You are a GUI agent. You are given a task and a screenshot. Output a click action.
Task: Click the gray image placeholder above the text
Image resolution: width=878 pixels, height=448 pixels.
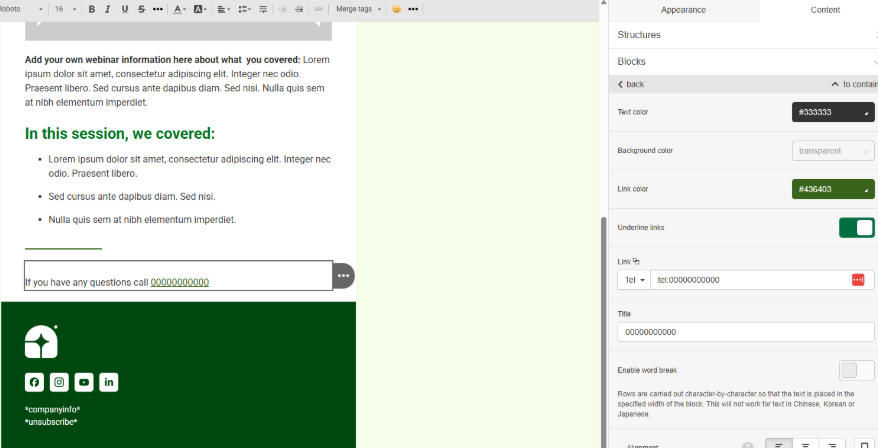click(178, 31)
